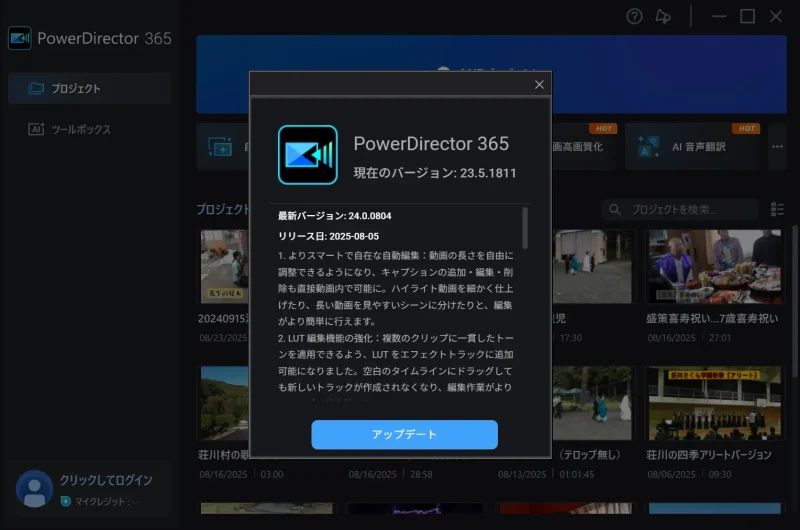
Task: Click the PowerDirector 365 logo in the dialog
Action: click(308, 155)
